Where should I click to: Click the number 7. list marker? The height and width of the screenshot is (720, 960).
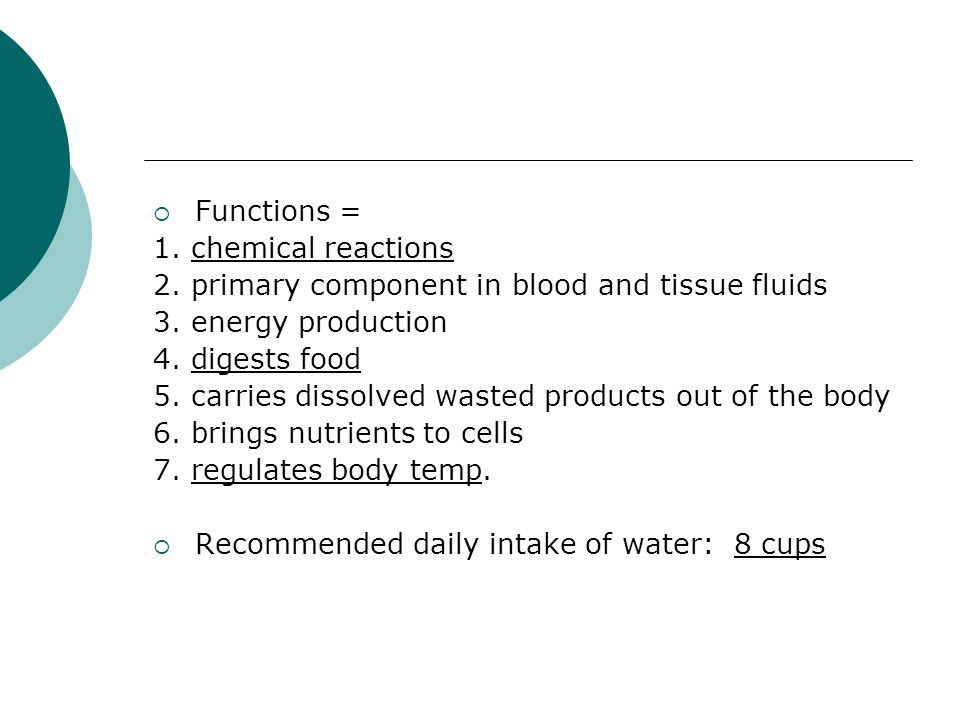tap(167, 470)
